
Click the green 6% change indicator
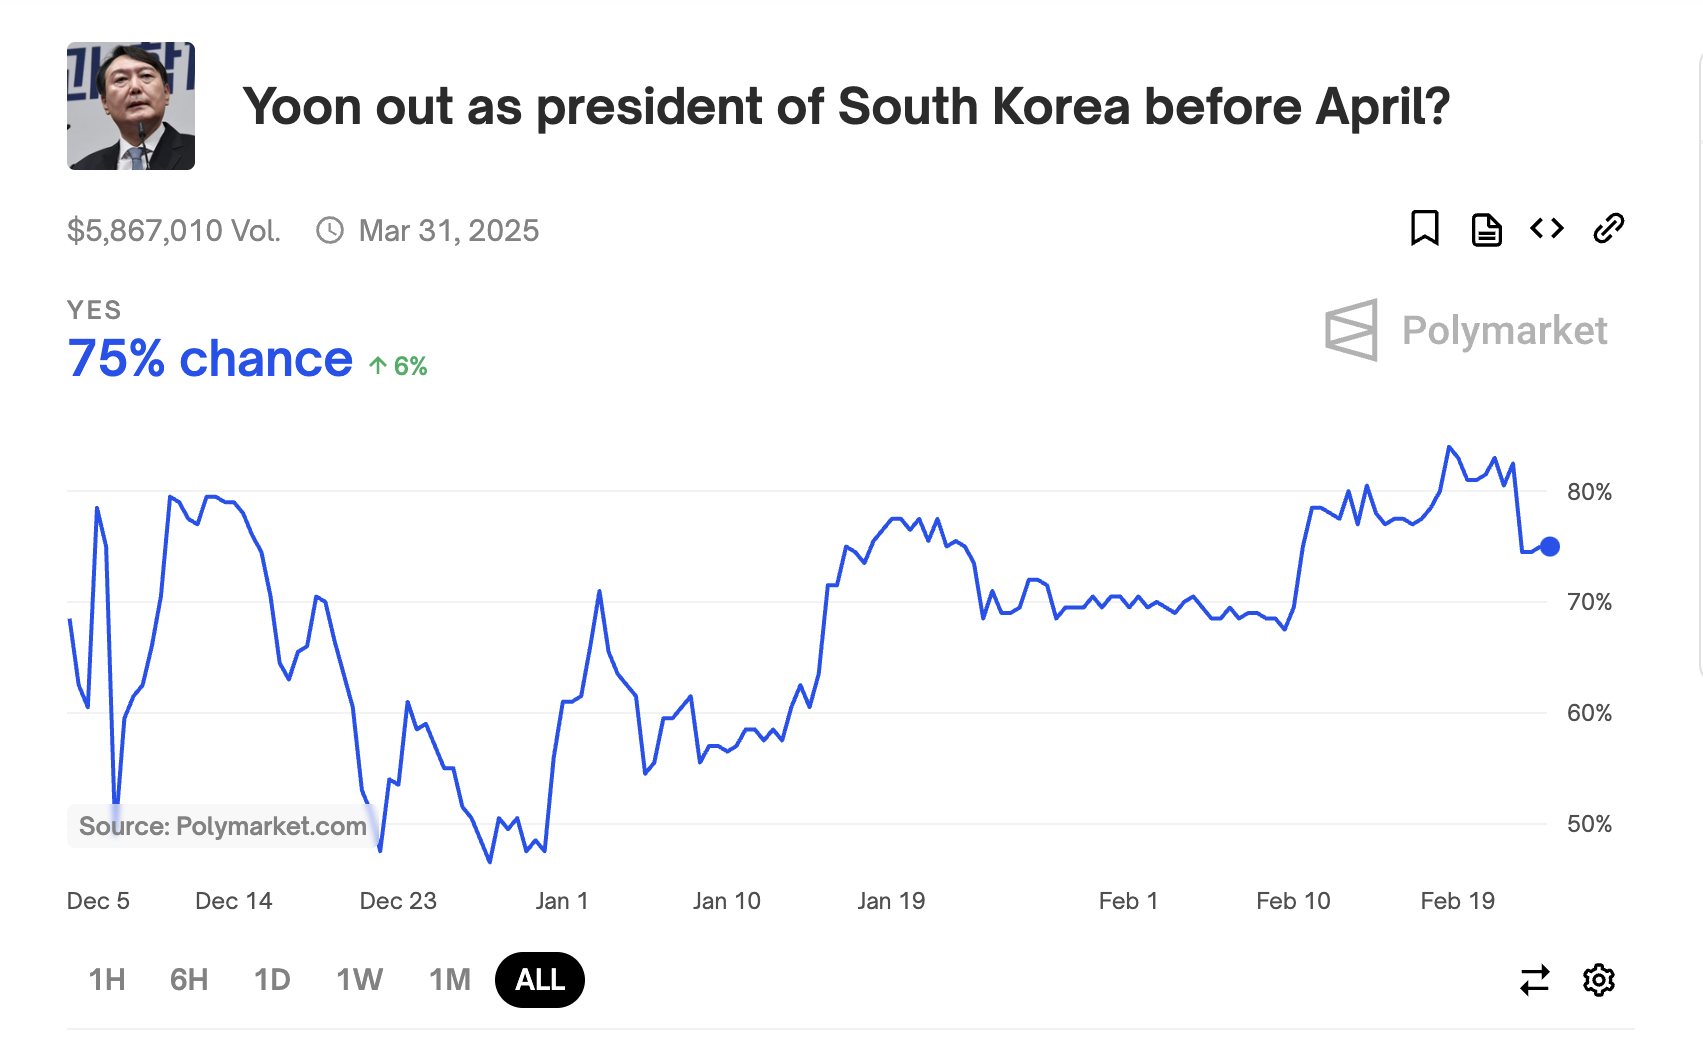coord(398,365)
